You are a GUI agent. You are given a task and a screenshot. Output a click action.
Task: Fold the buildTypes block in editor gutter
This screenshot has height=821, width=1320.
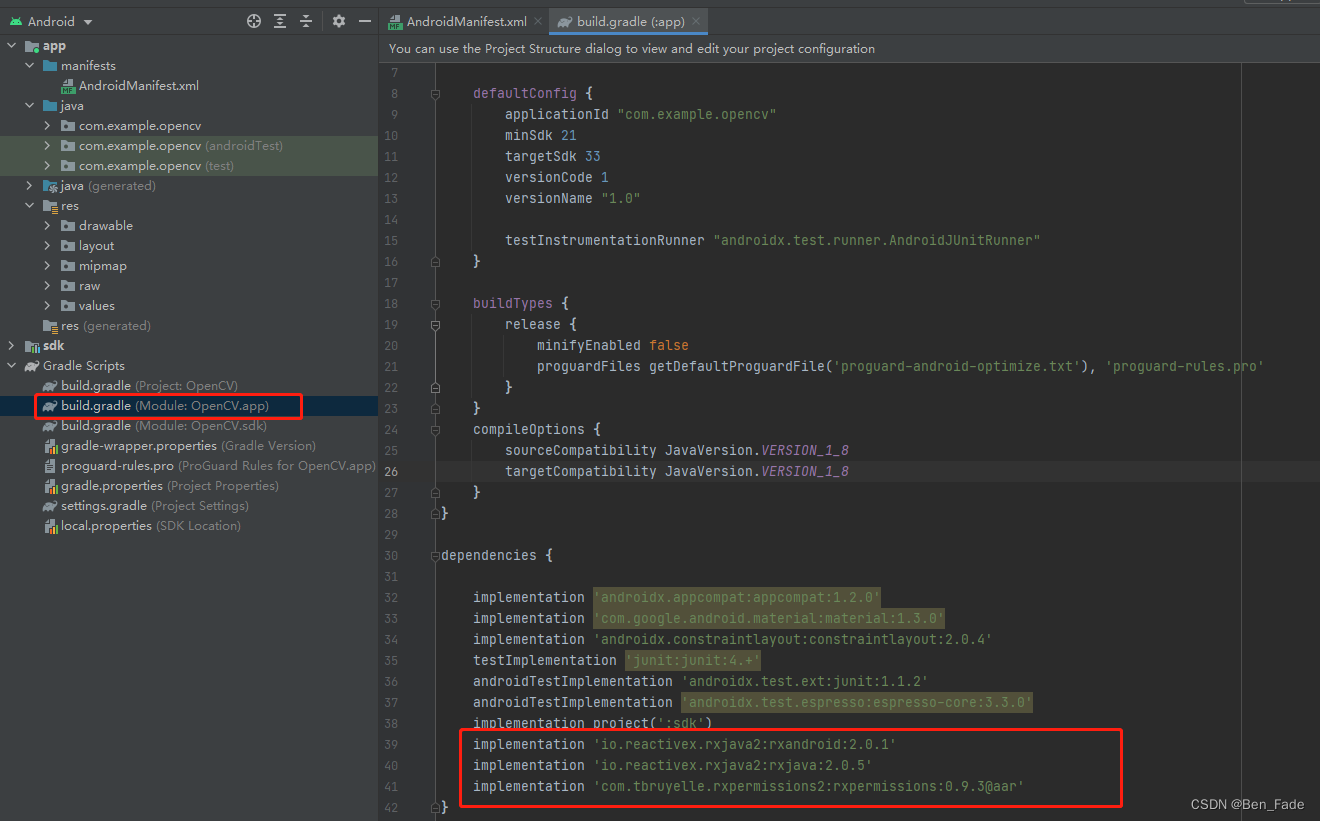tap(434, 303)
